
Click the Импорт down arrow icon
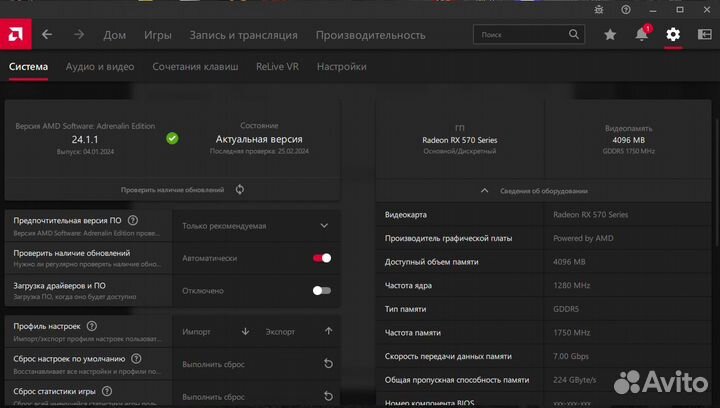click(245, 331)
